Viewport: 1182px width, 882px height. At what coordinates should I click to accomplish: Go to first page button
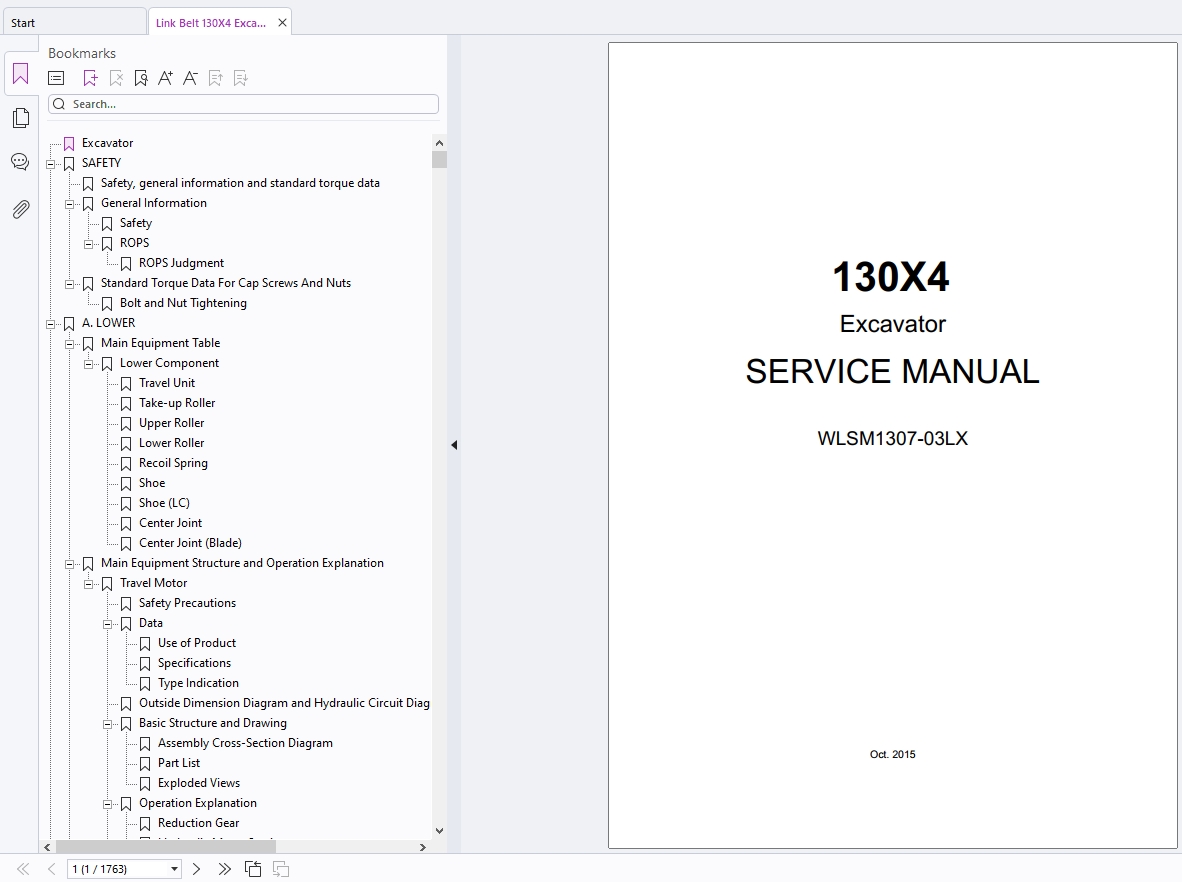click(x=23, y=869)
